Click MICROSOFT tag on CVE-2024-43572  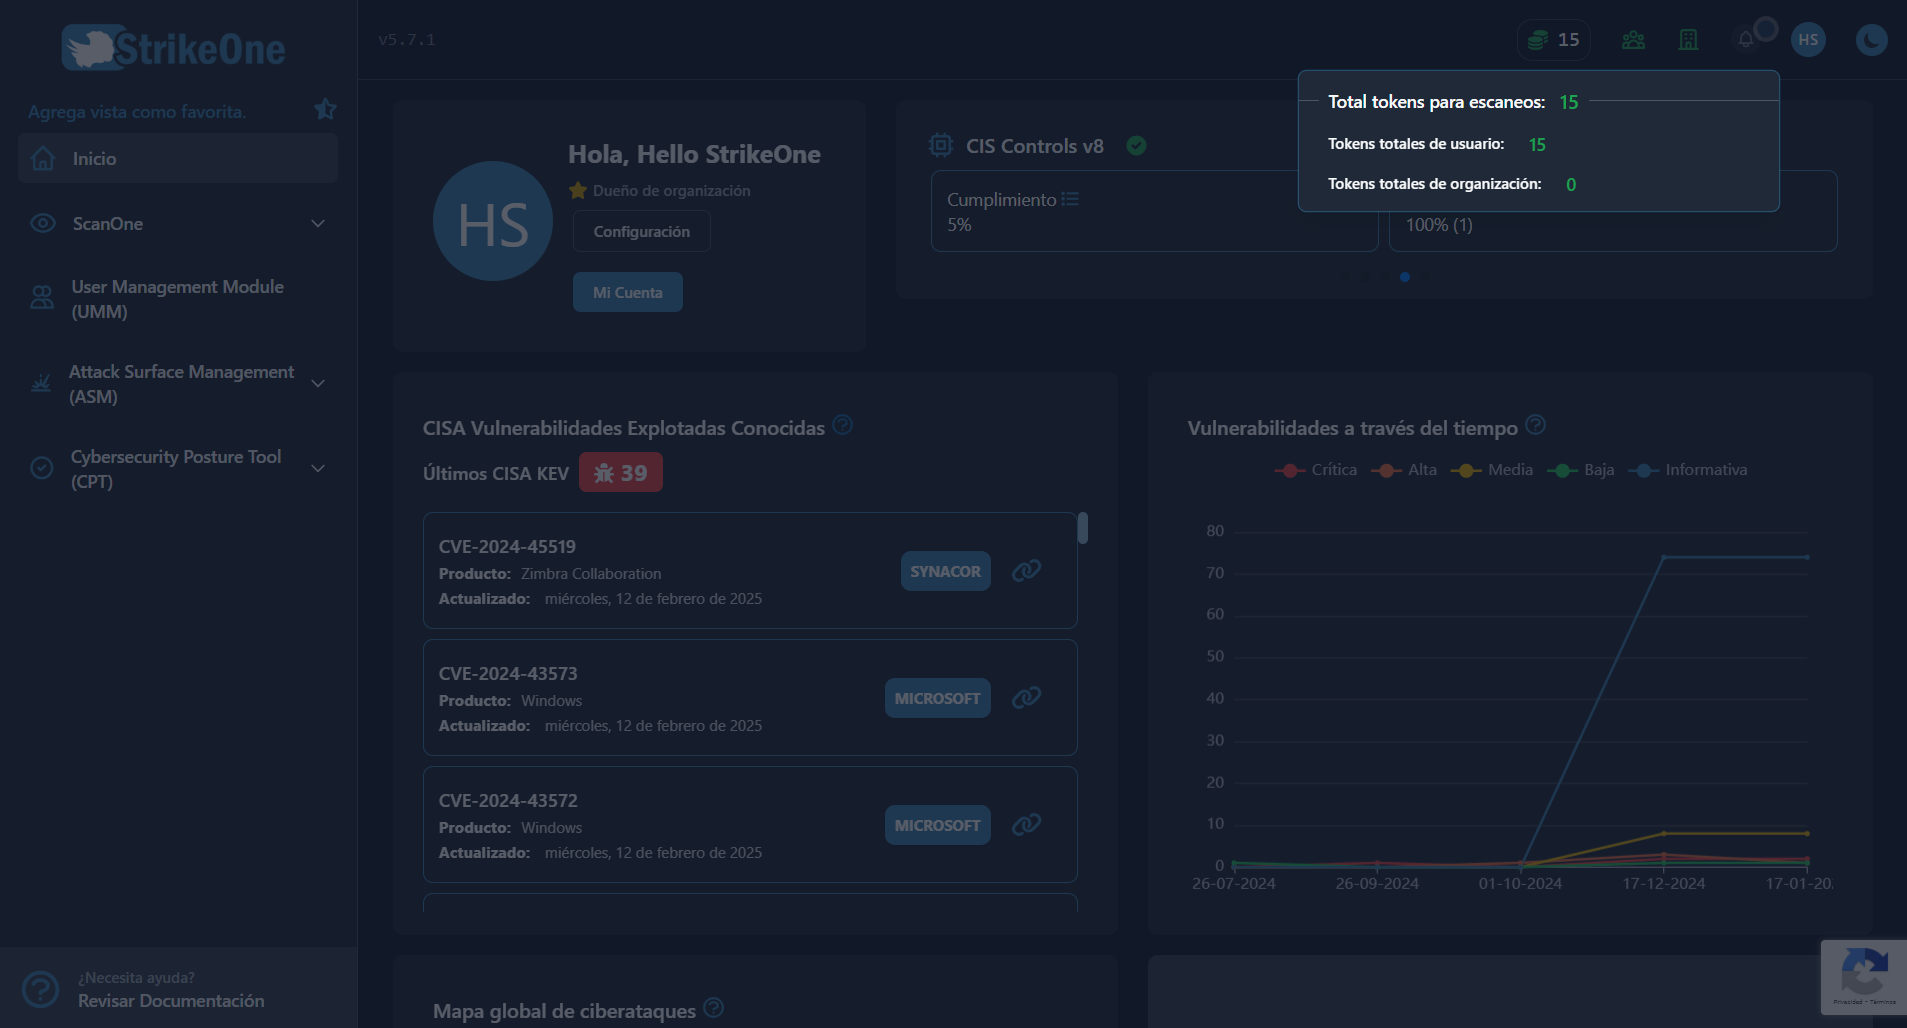click(x=938, y=825)
